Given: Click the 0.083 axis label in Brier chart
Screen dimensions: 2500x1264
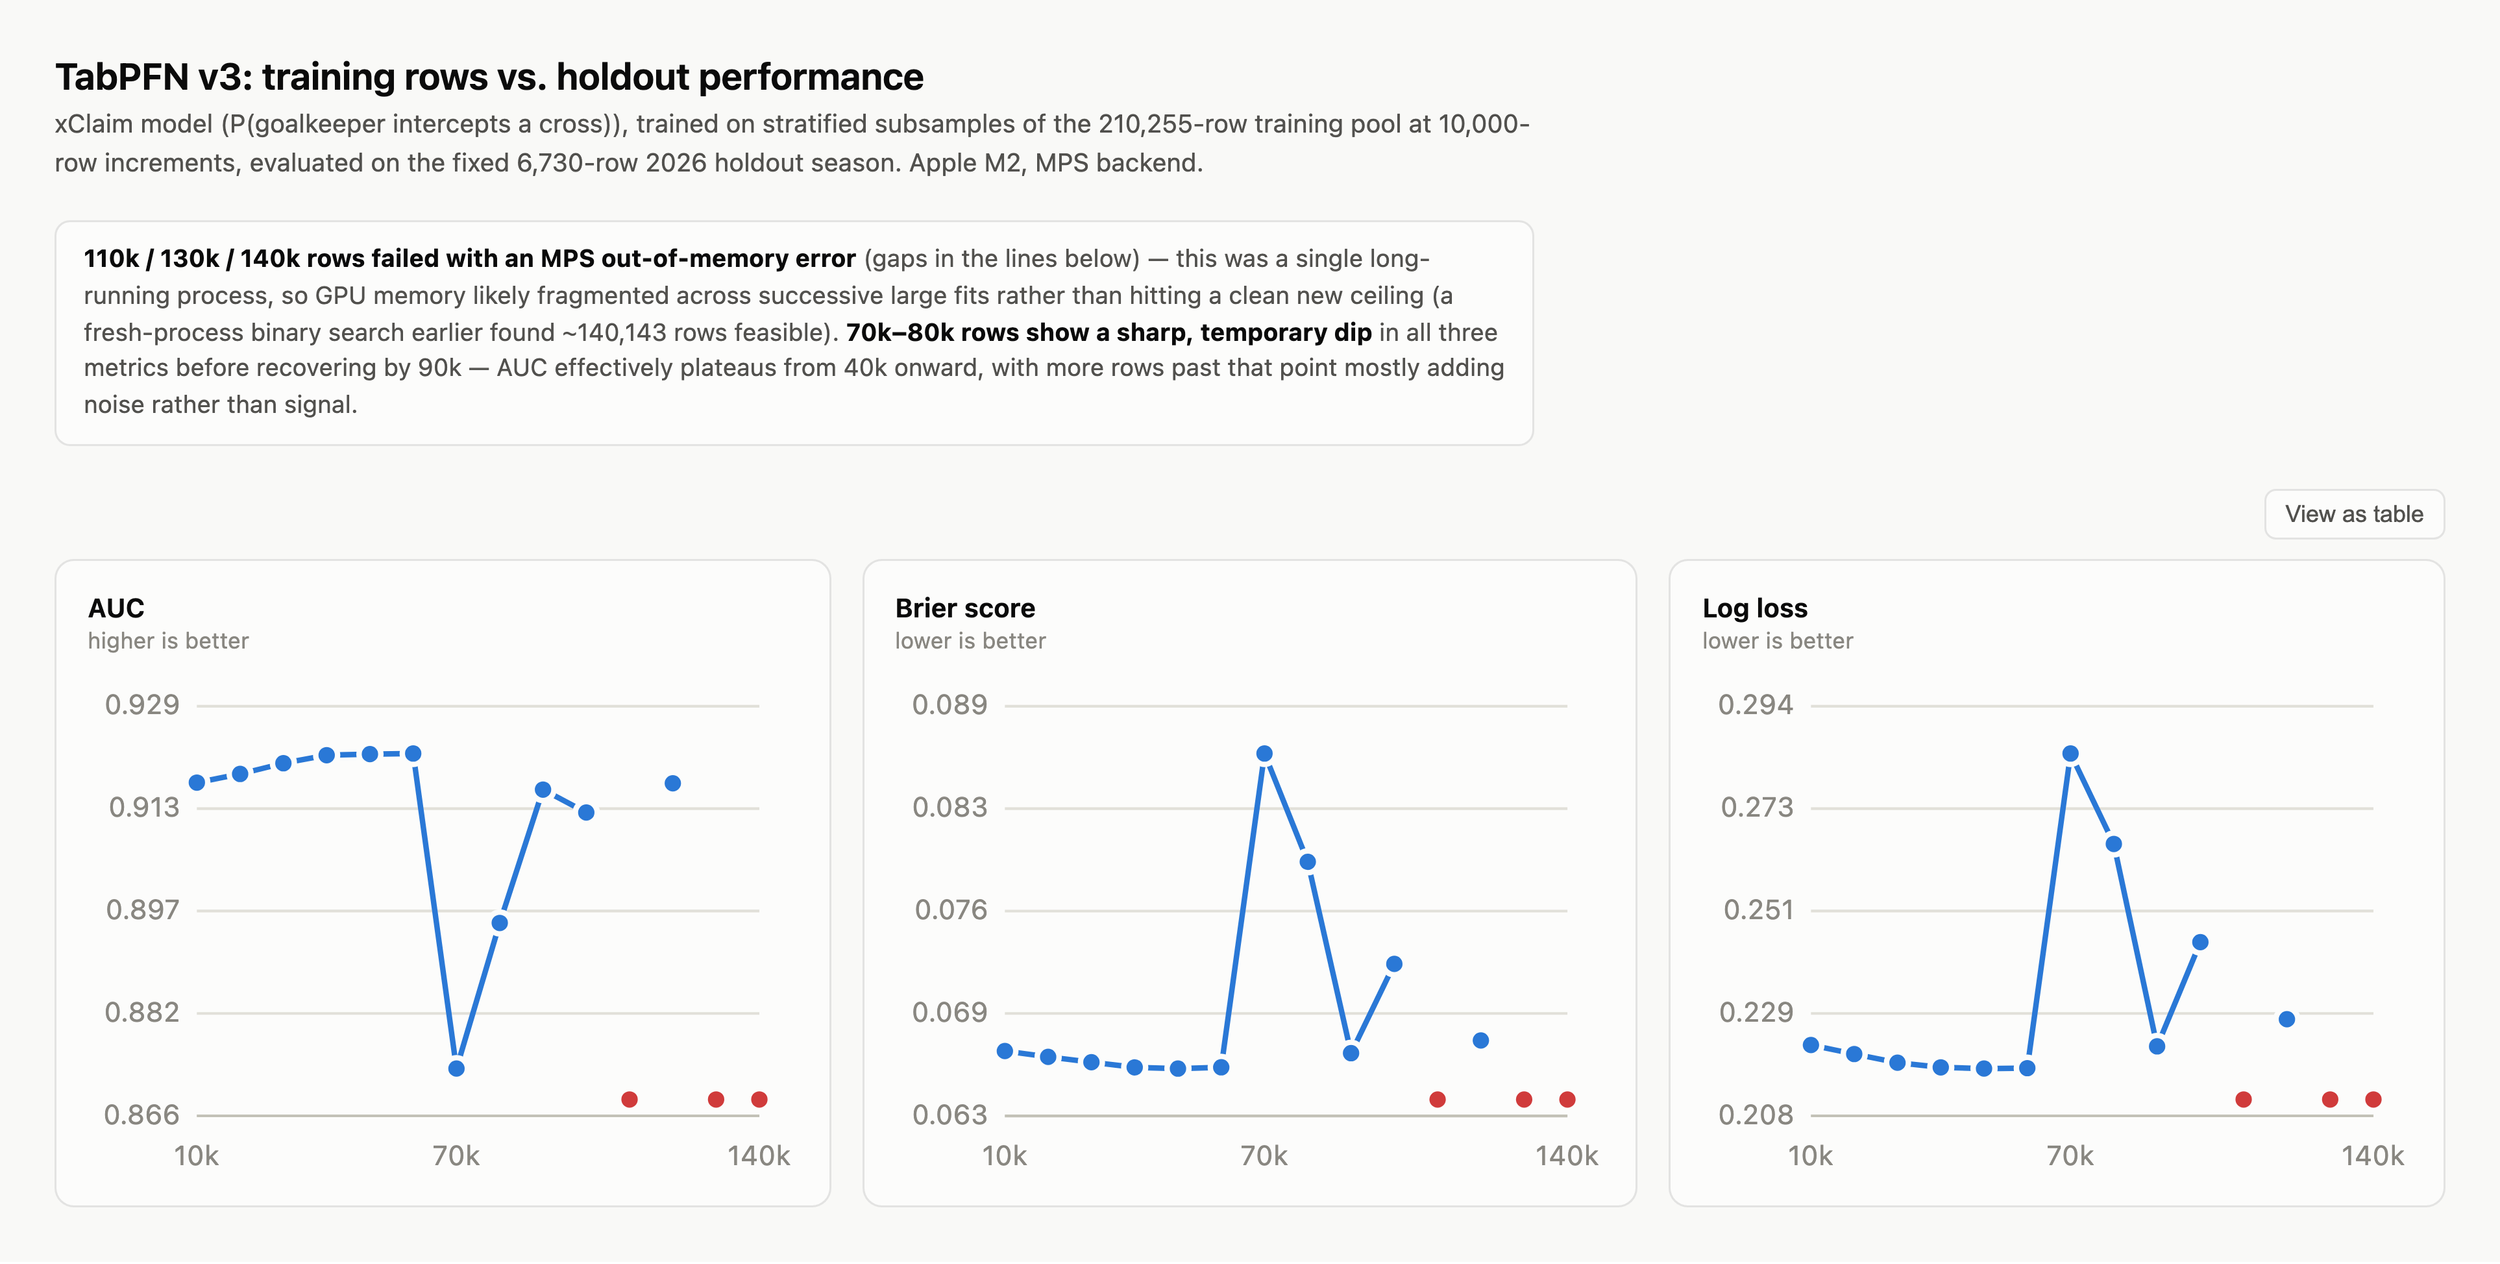Looking at the screenshot, I should (x=950, y=807).
